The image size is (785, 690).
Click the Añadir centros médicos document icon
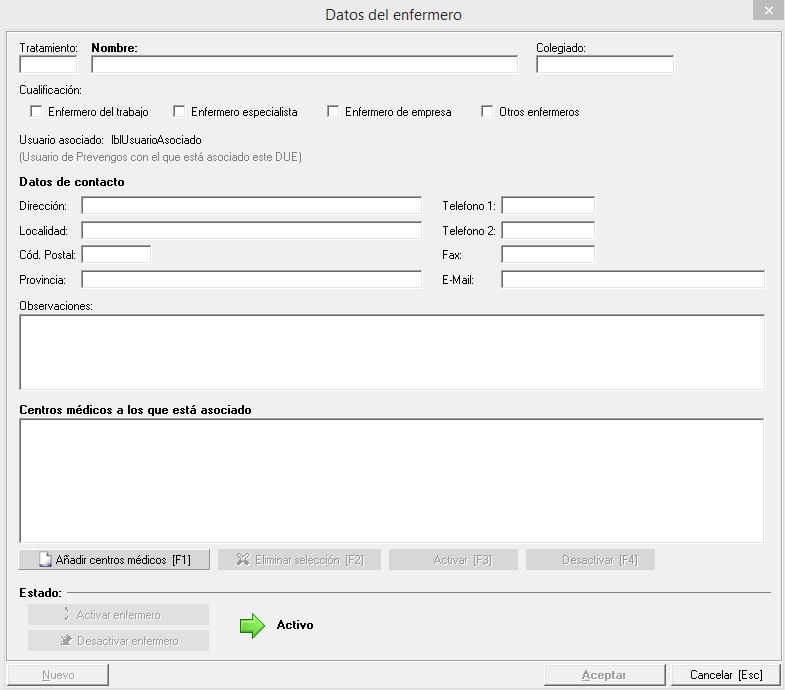pyautogui.click(x=44, y=560)
